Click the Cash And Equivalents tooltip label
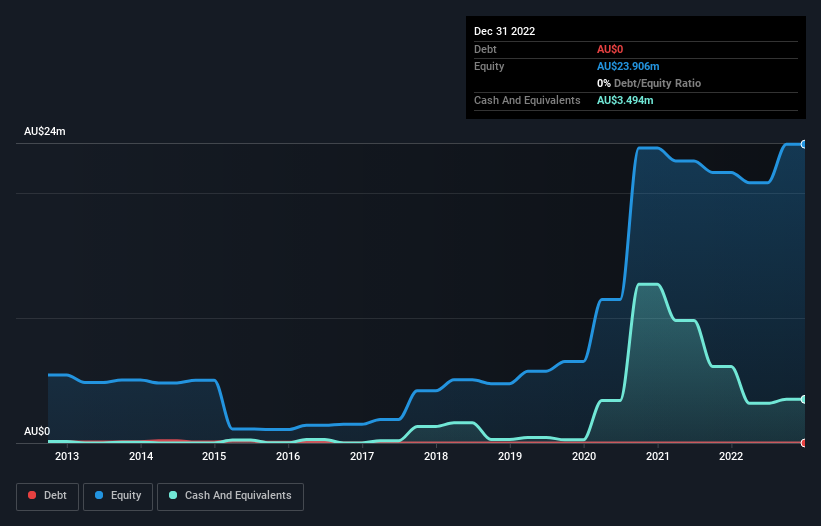This screenshot has height=526, width=821. [x=527, y=100]
